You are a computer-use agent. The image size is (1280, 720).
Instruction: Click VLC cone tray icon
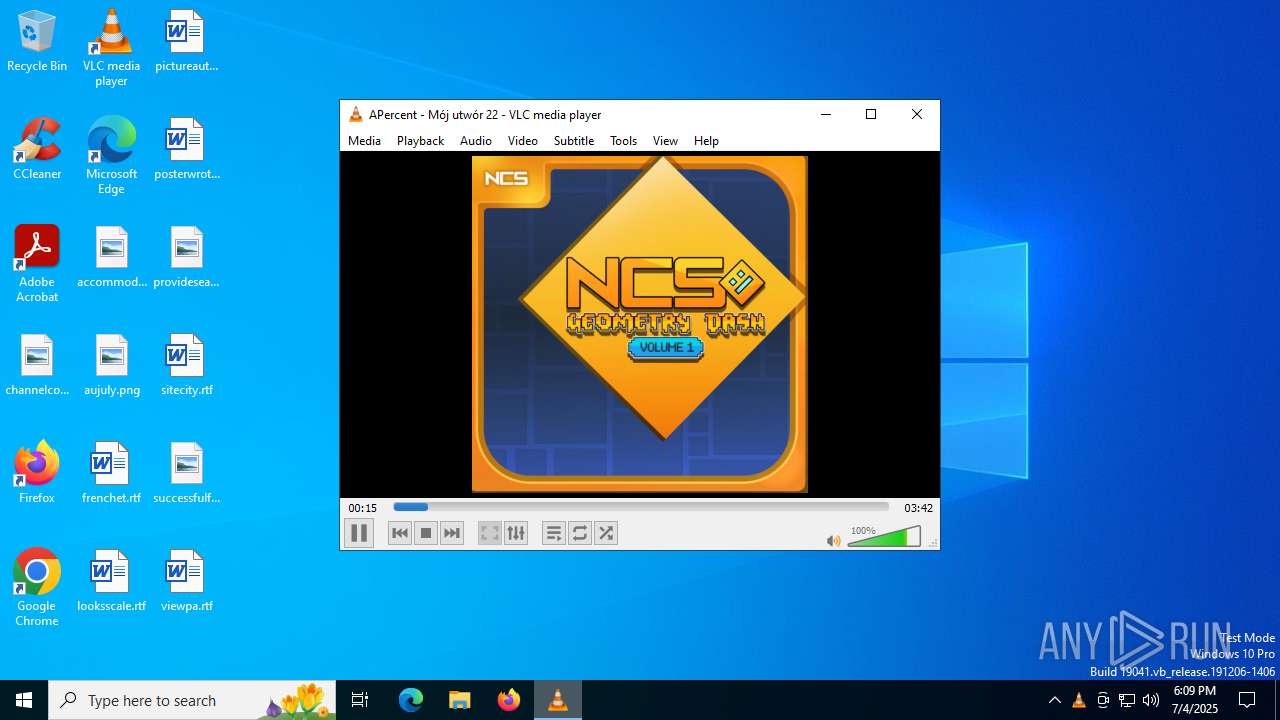[x=1079, y=700]
